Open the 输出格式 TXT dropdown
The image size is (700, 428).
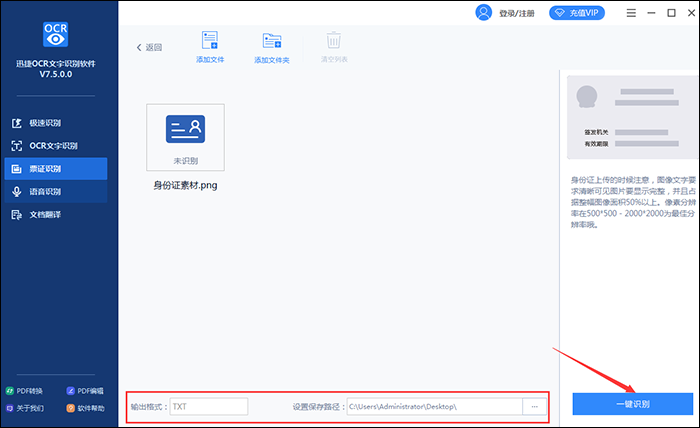[208, 407]
